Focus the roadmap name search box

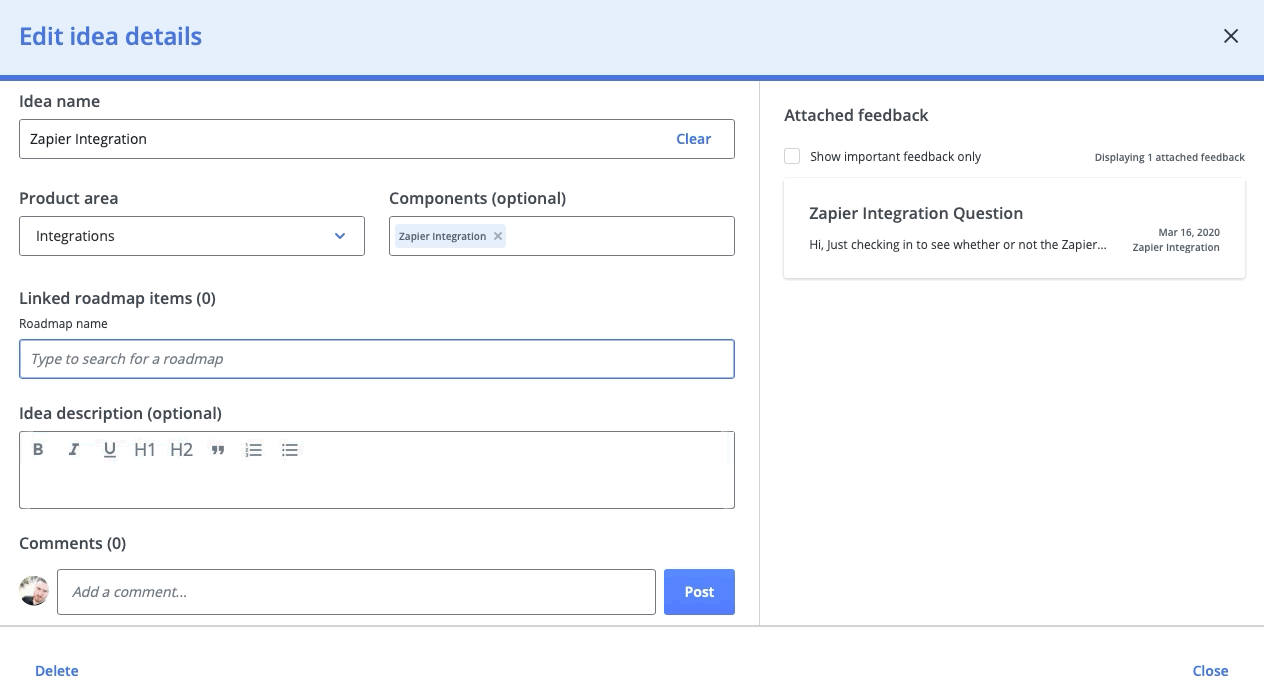(377, 359)
